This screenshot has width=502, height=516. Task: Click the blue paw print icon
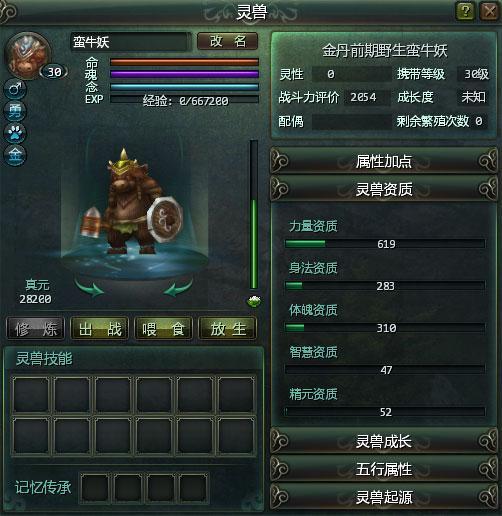15,133
